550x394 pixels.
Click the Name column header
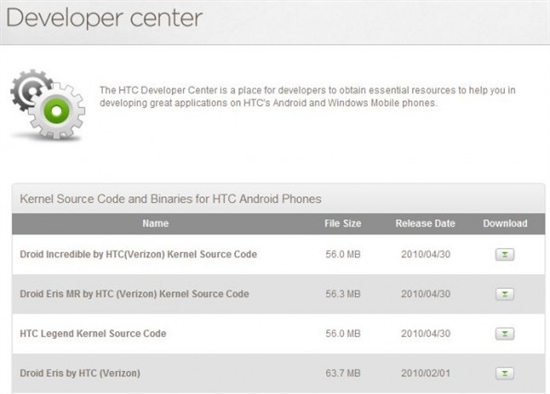[x=155, y=223]
